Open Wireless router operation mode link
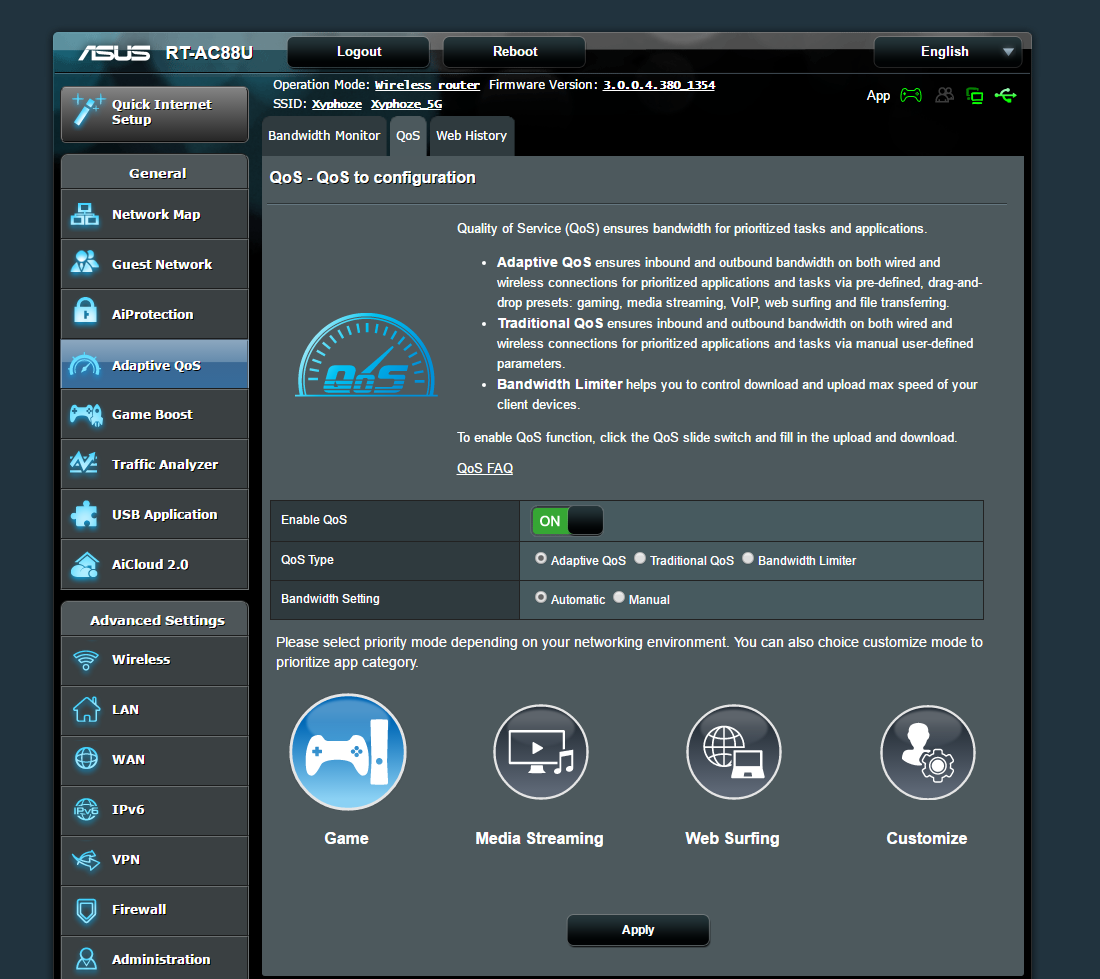The width and height of the screenshot is (1100, 979). [427, 85]
